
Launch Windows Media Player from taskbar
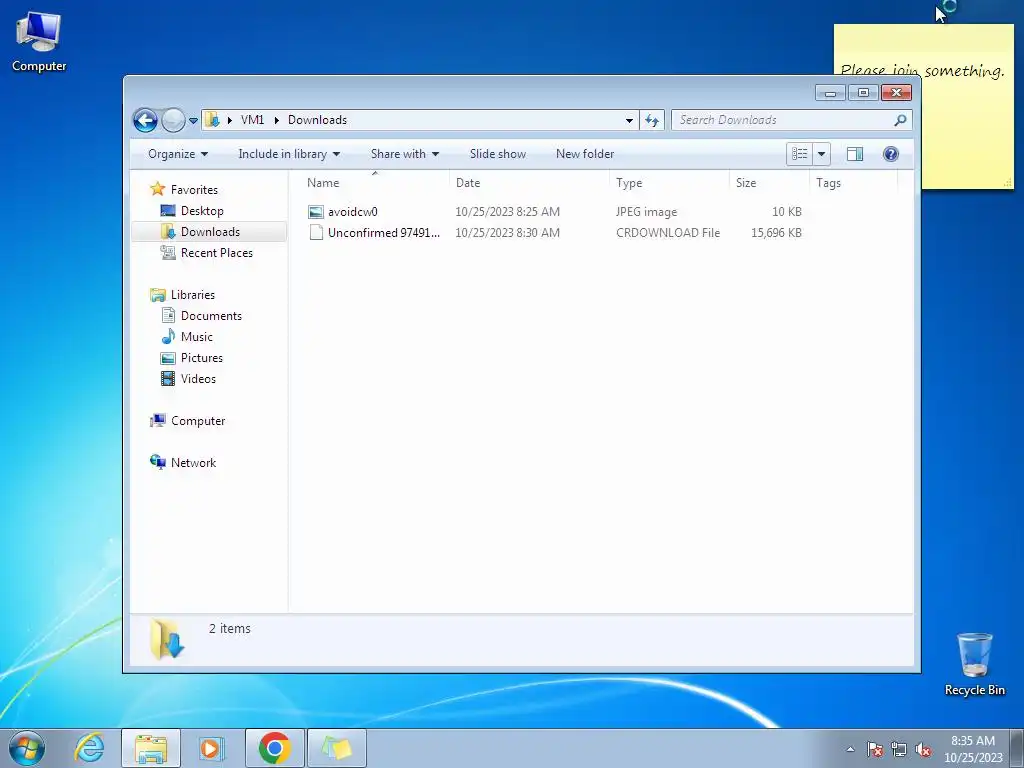pyautogui.click(x=212, y=748)
